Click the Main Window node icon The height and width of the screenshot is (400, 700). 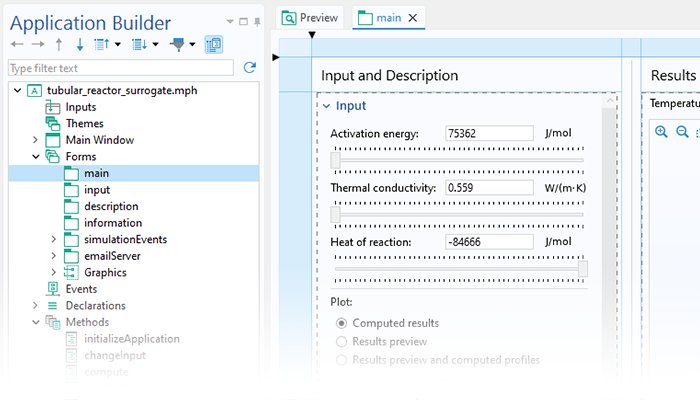[53, 140]
